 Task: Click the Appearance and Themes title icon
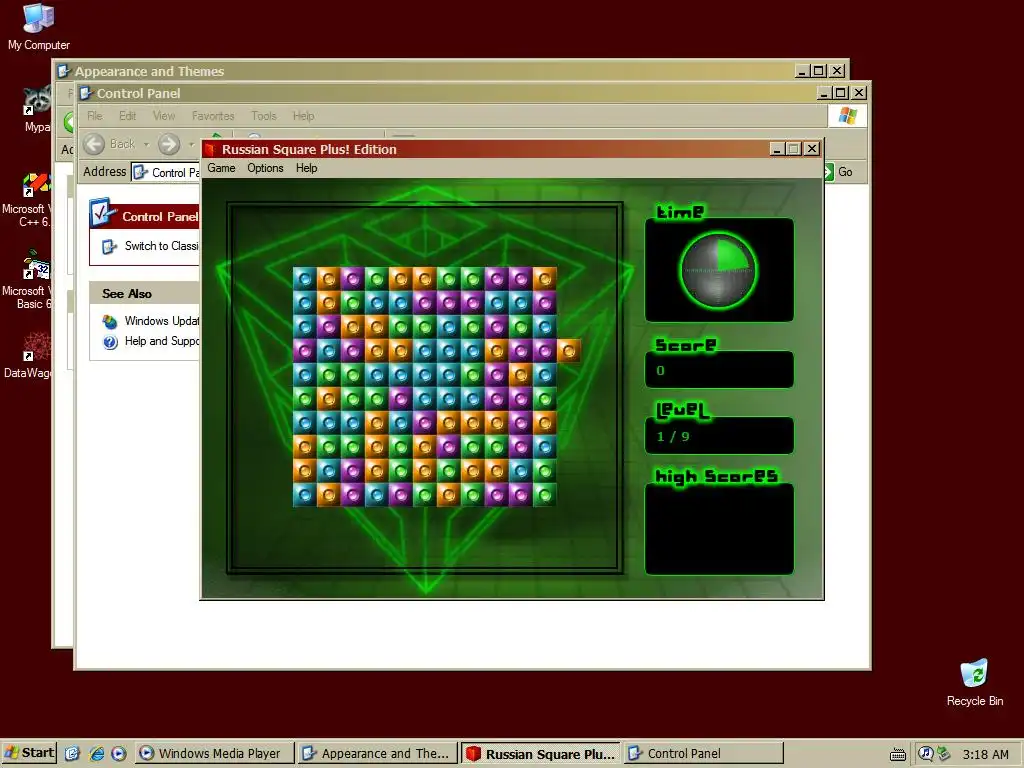pyautogui.click(x=63, y=71)
